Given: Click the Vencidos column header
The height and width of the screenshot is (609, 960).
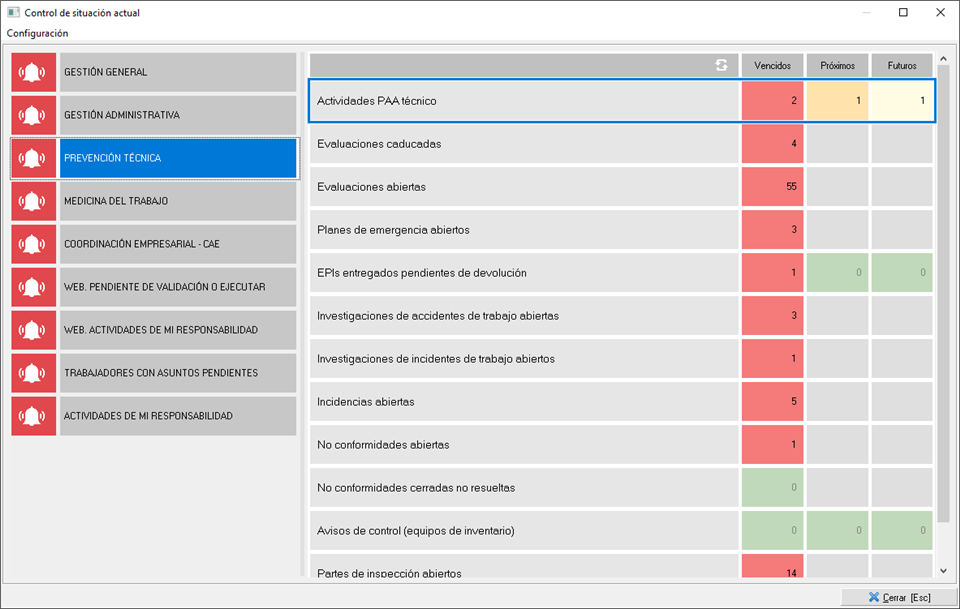Looking at the screenshot, I should pos(772,65).
